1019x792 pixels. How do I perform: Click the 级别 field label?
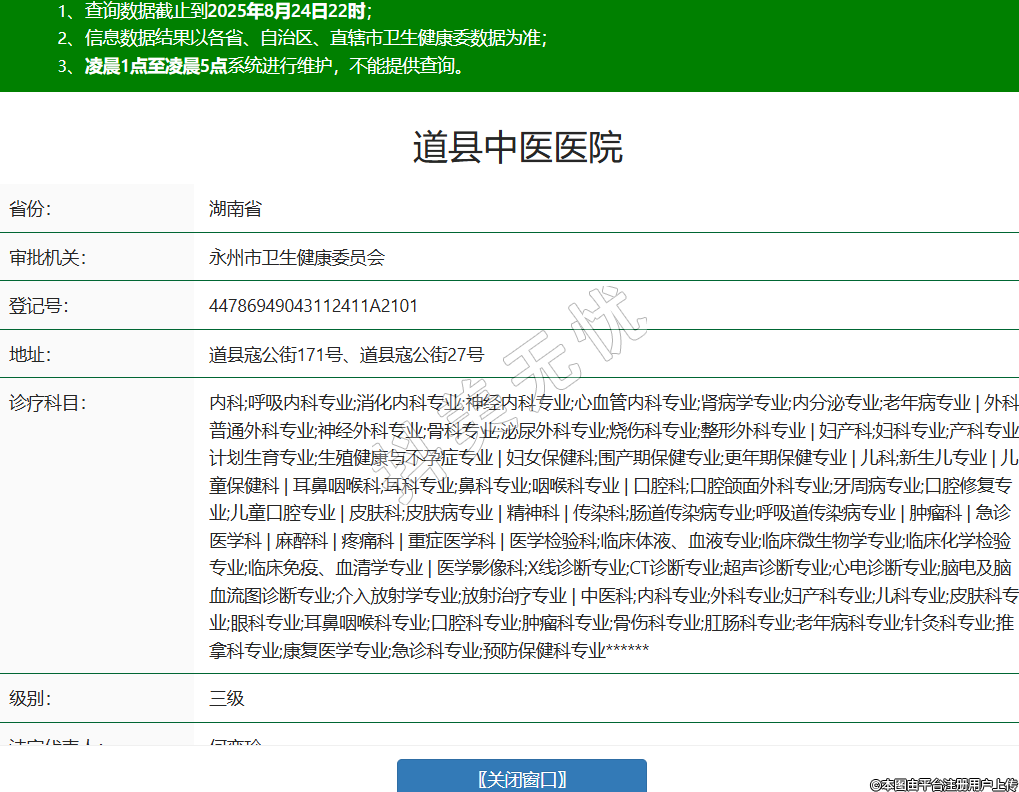pyautogui.click(x=30, y=698)
